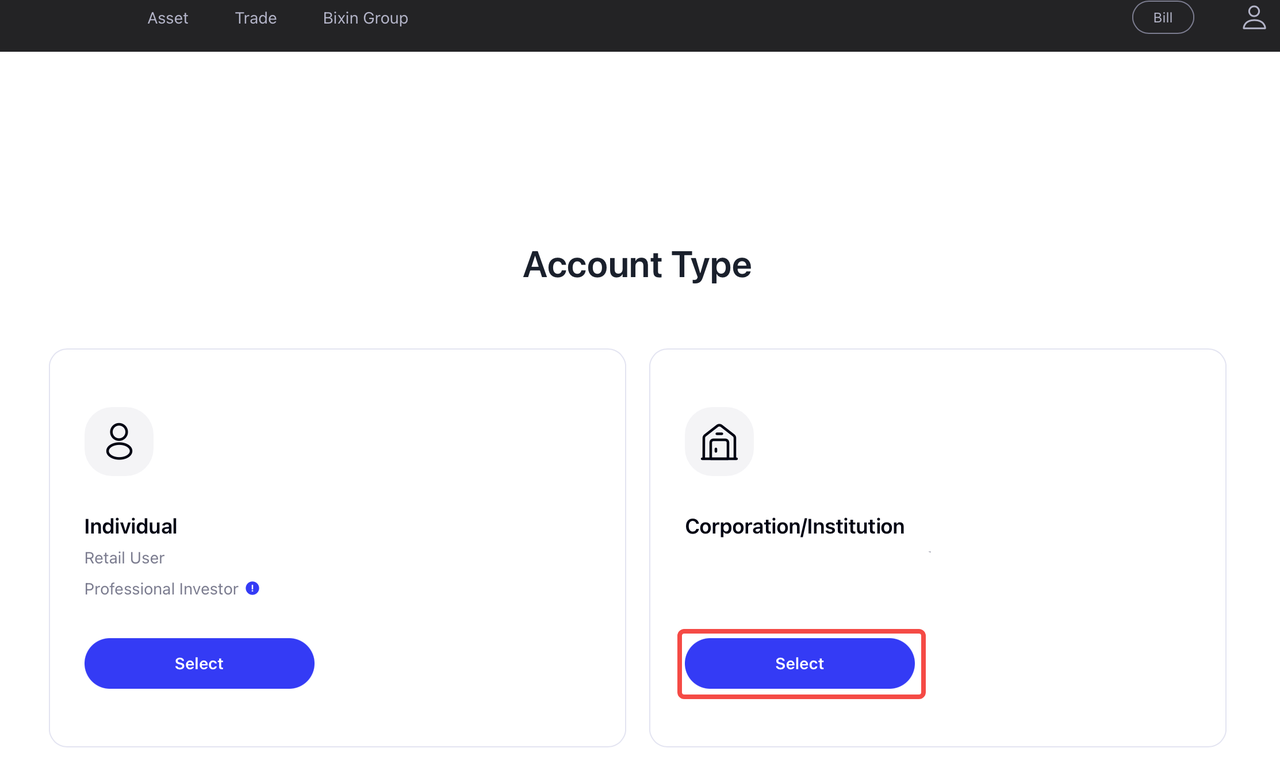Go to Bixin Group
The image size is (1280, 775).
pos(365,17)
